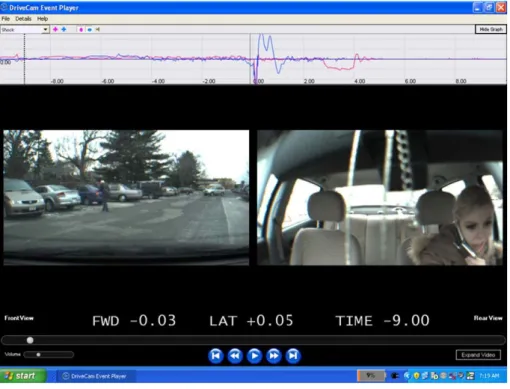The height and width of the screenshot is (389, 510).
Task: Click the Hide Graph button
Action: tap(491, 29)
